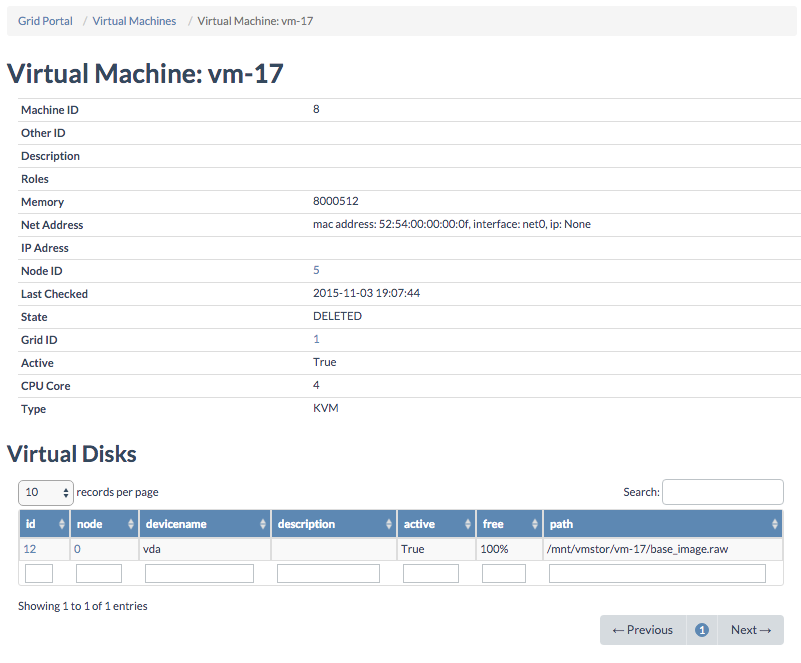
Task: Follow the Grid ID 1 link
Action: 316,339
